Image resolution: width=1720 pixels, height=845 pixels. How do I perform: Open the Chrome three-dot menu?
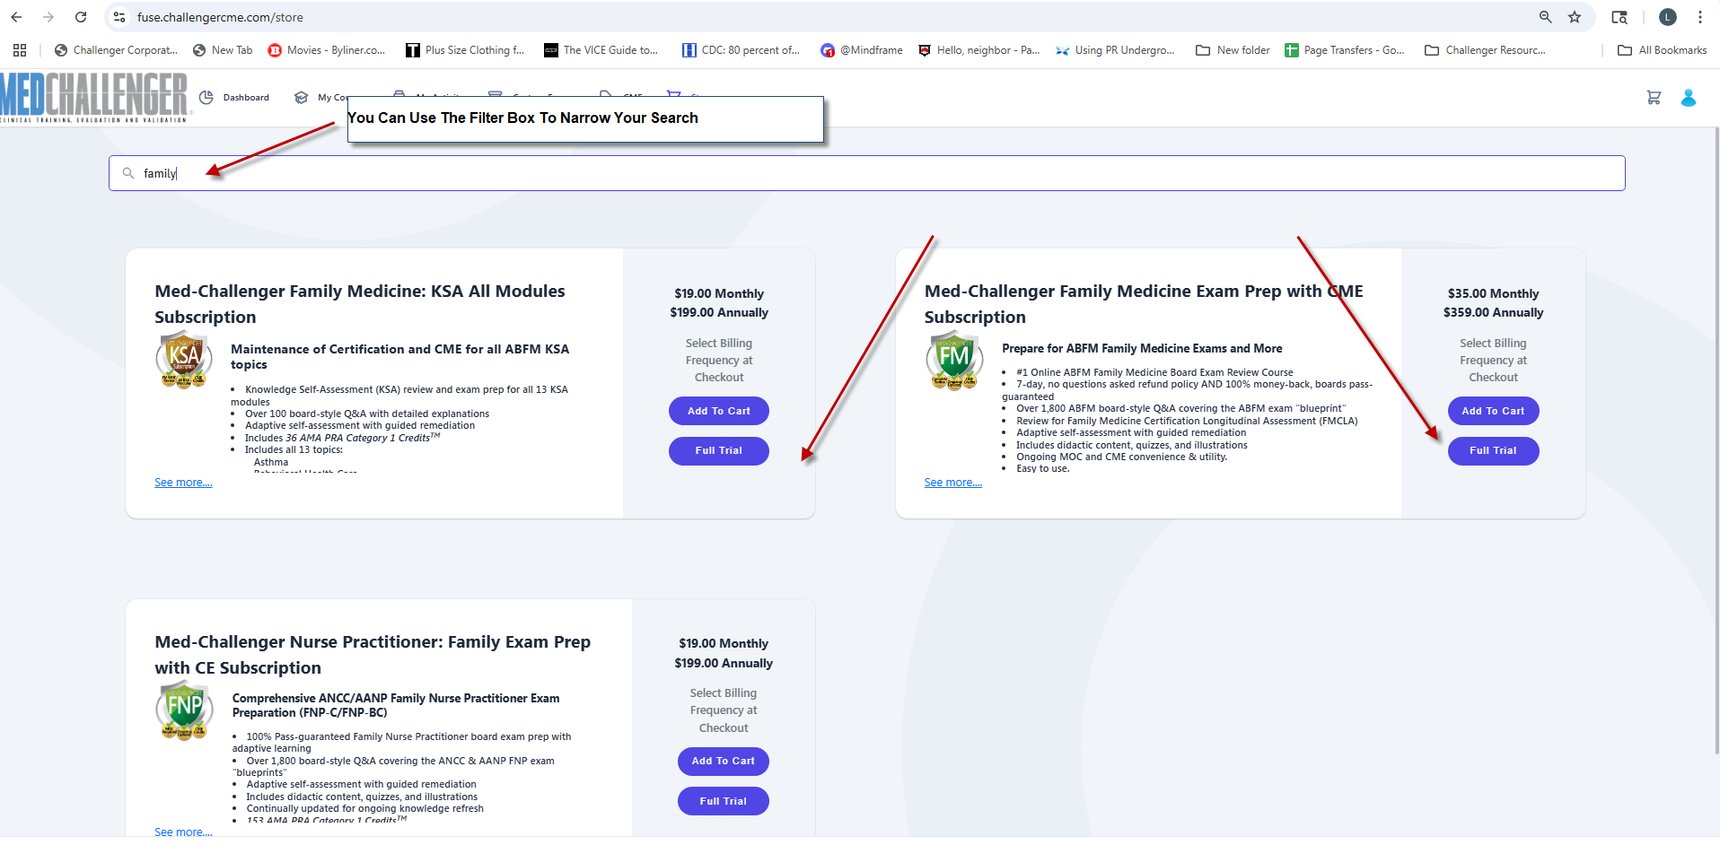(1700, 17)
